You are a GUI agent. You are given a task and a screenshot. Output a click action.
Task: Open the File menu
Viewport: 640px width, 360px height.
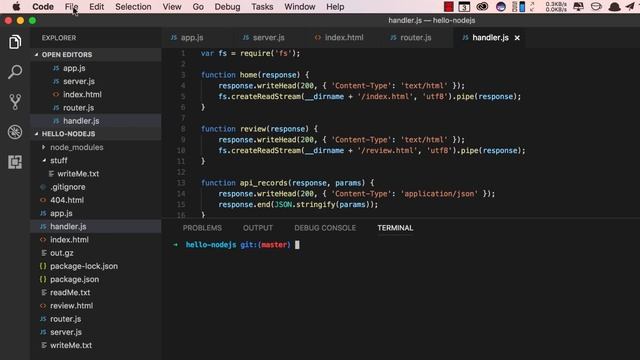point(71,7)
